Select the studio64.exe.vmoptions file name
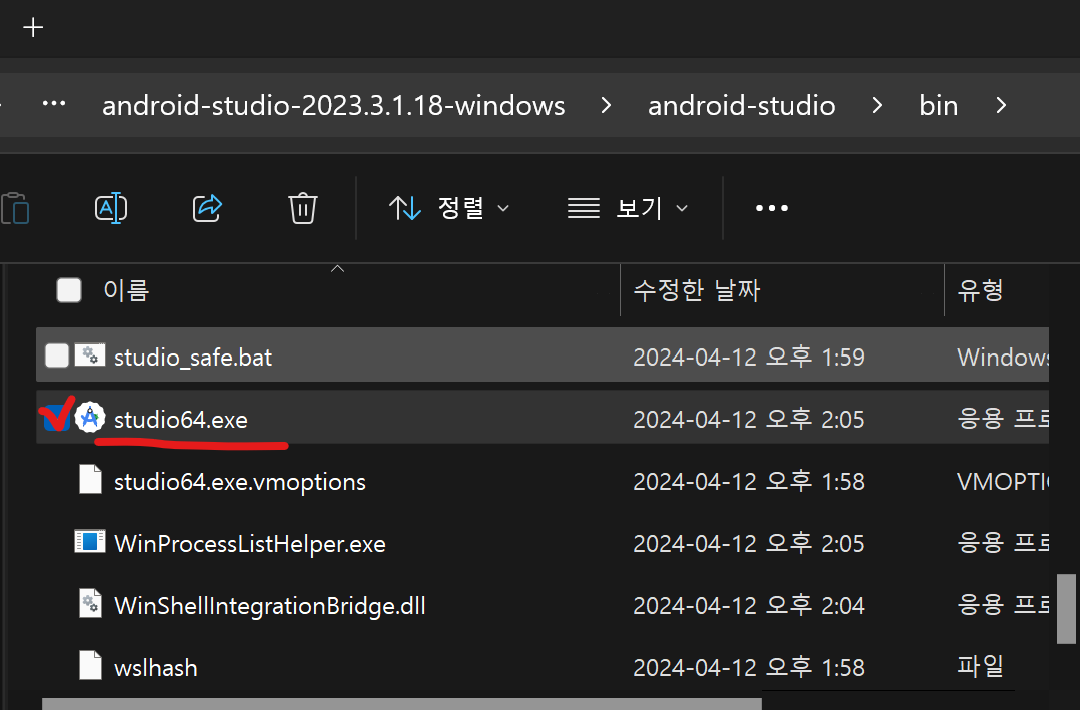Image resolution: width=1080 pixels, height=710 pixels. point(240,481)
